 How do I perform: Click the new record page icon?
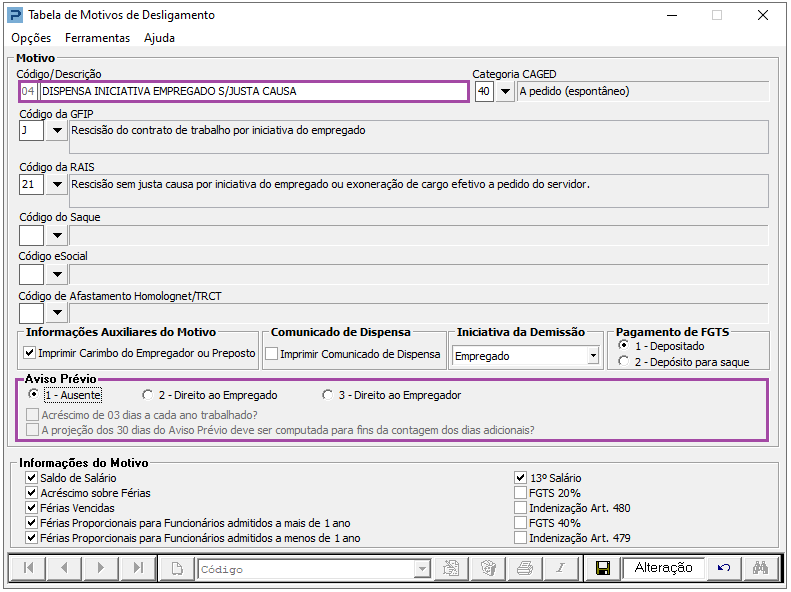177,568
